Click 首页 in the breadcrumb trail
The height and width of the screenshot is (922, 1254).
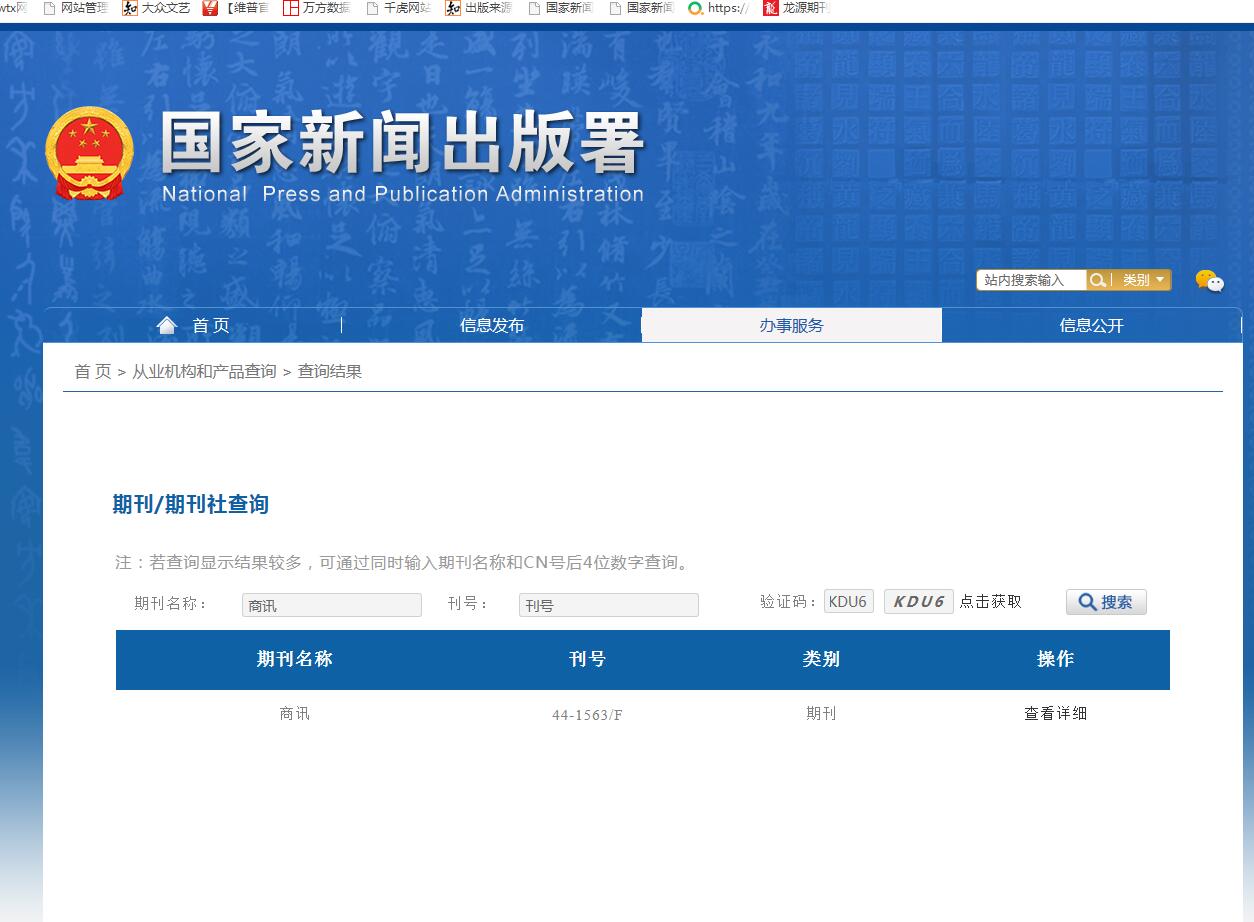click(91, 371)
